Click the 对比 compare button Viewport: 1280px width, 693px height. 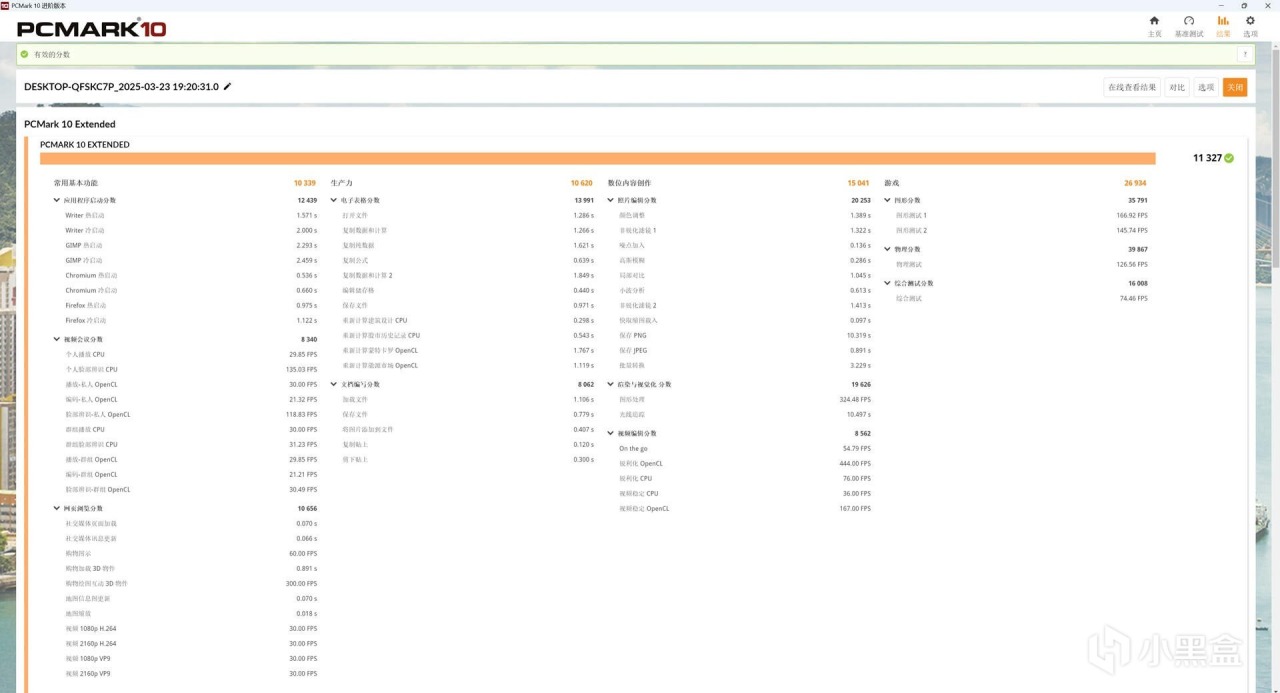tap(1177, 87)
